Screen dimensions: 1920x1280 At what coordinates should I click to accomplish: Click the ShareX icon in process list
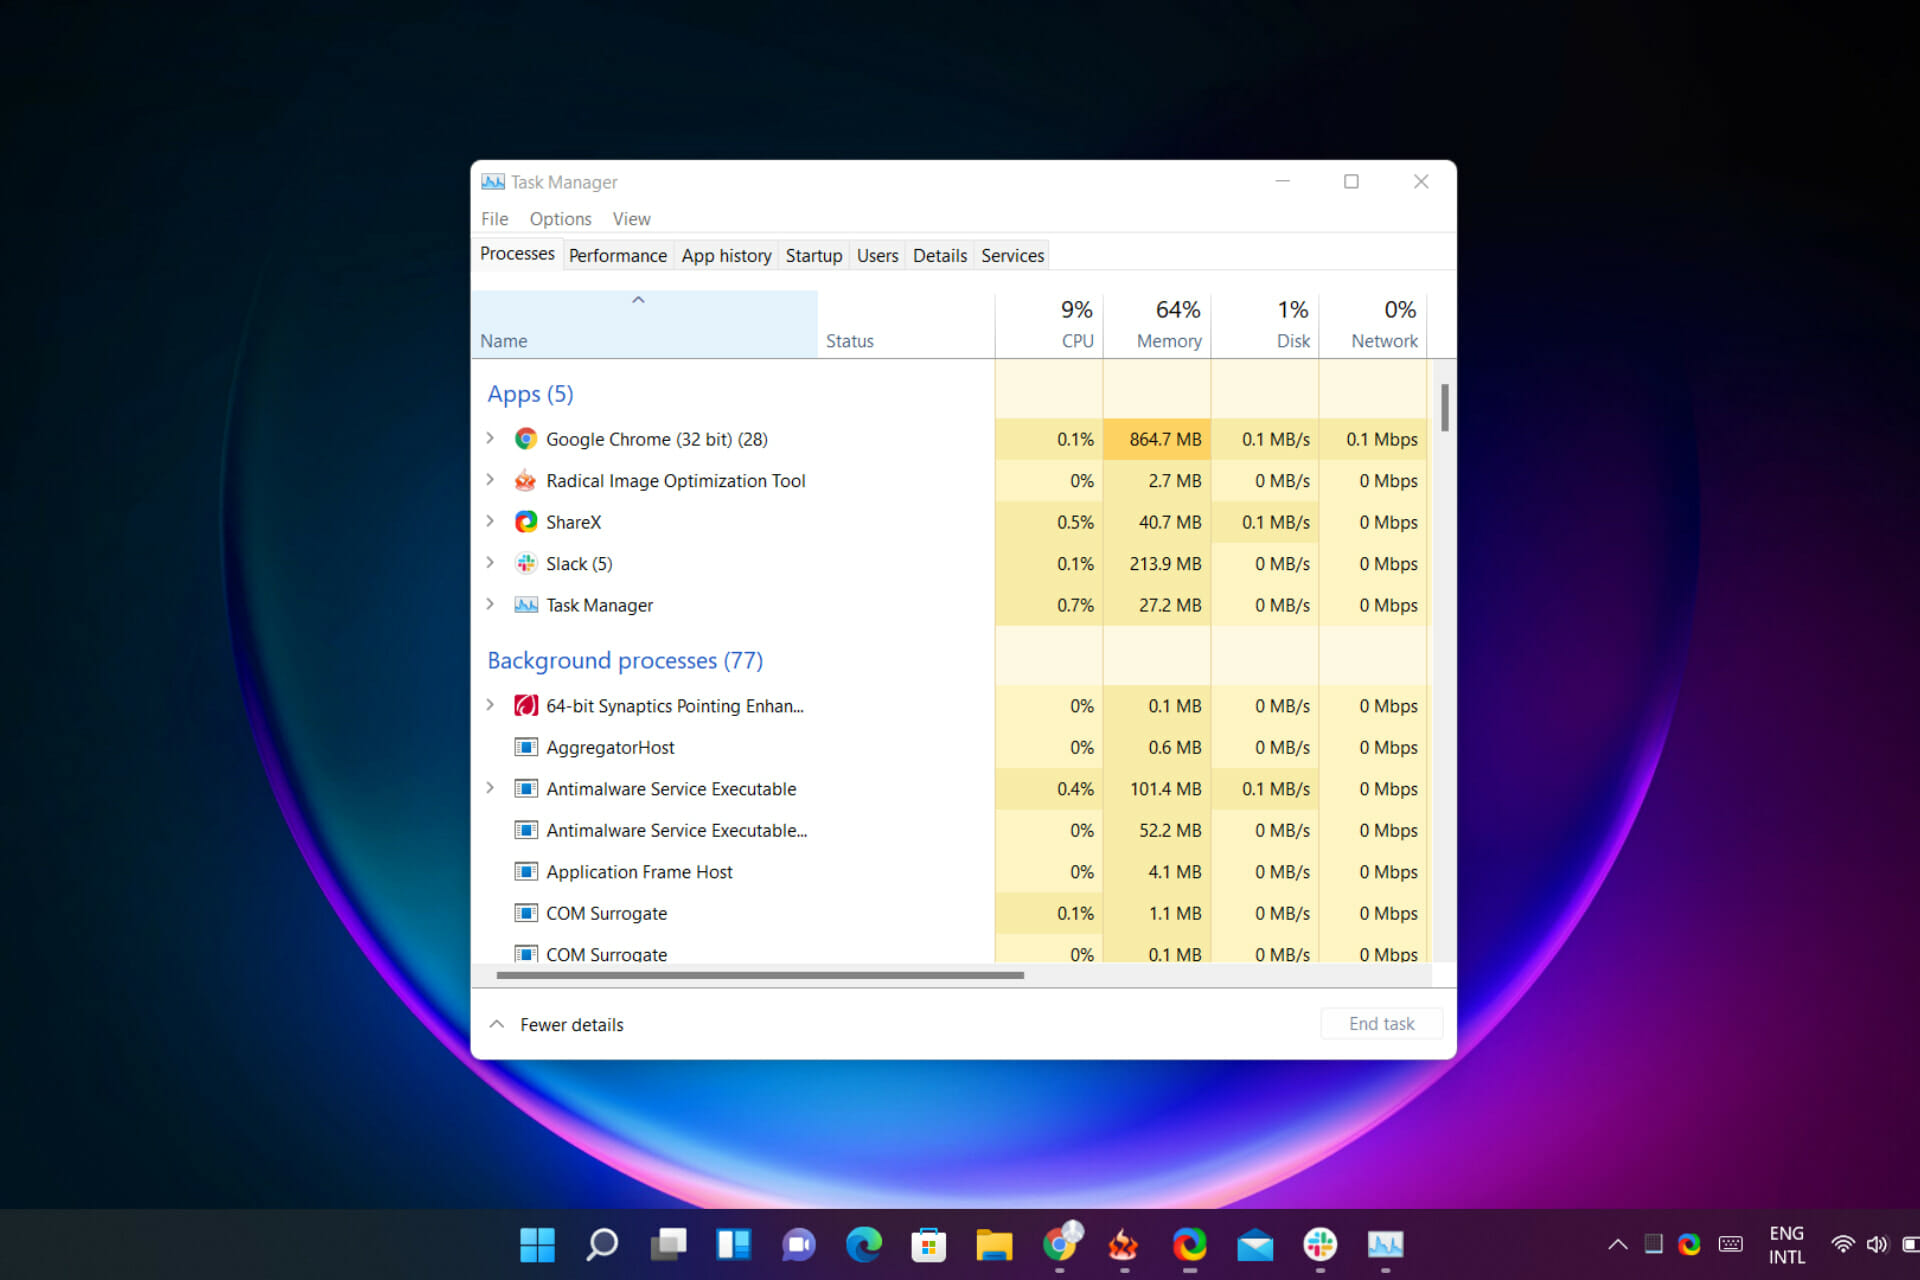click(525, 522)
